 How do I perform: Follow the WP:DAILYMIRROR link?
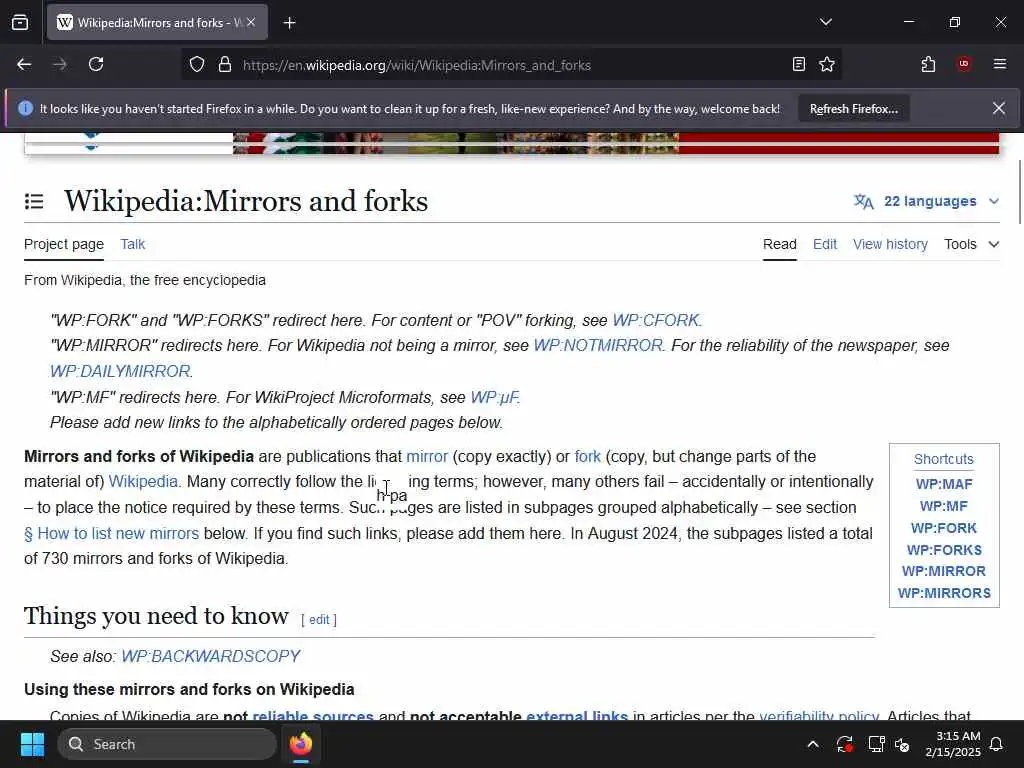pyautogui.click(x=120, y=372)
